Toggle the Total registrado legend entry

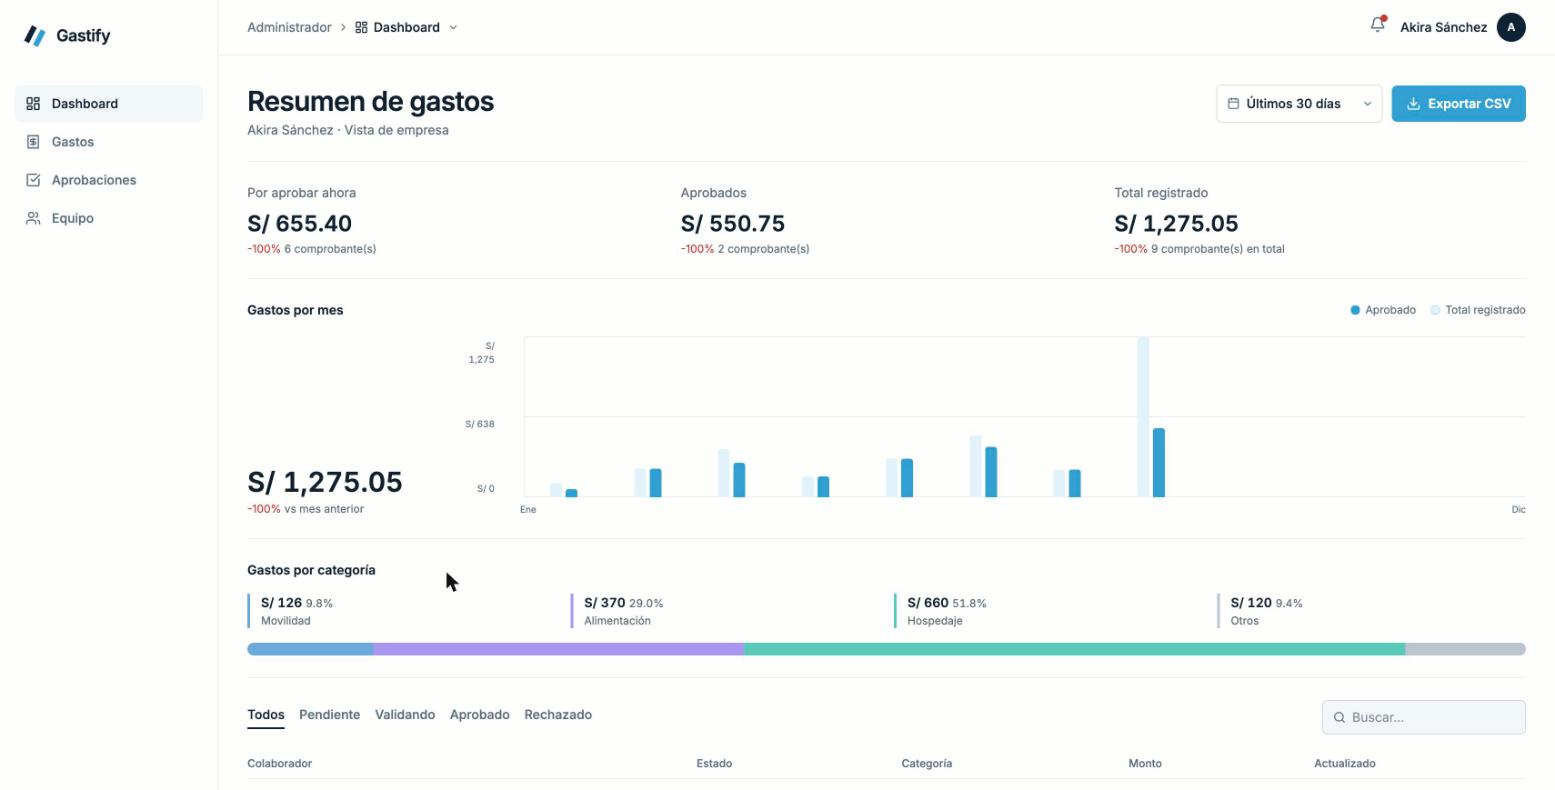pyautogui.click(x=1478, y=310)
